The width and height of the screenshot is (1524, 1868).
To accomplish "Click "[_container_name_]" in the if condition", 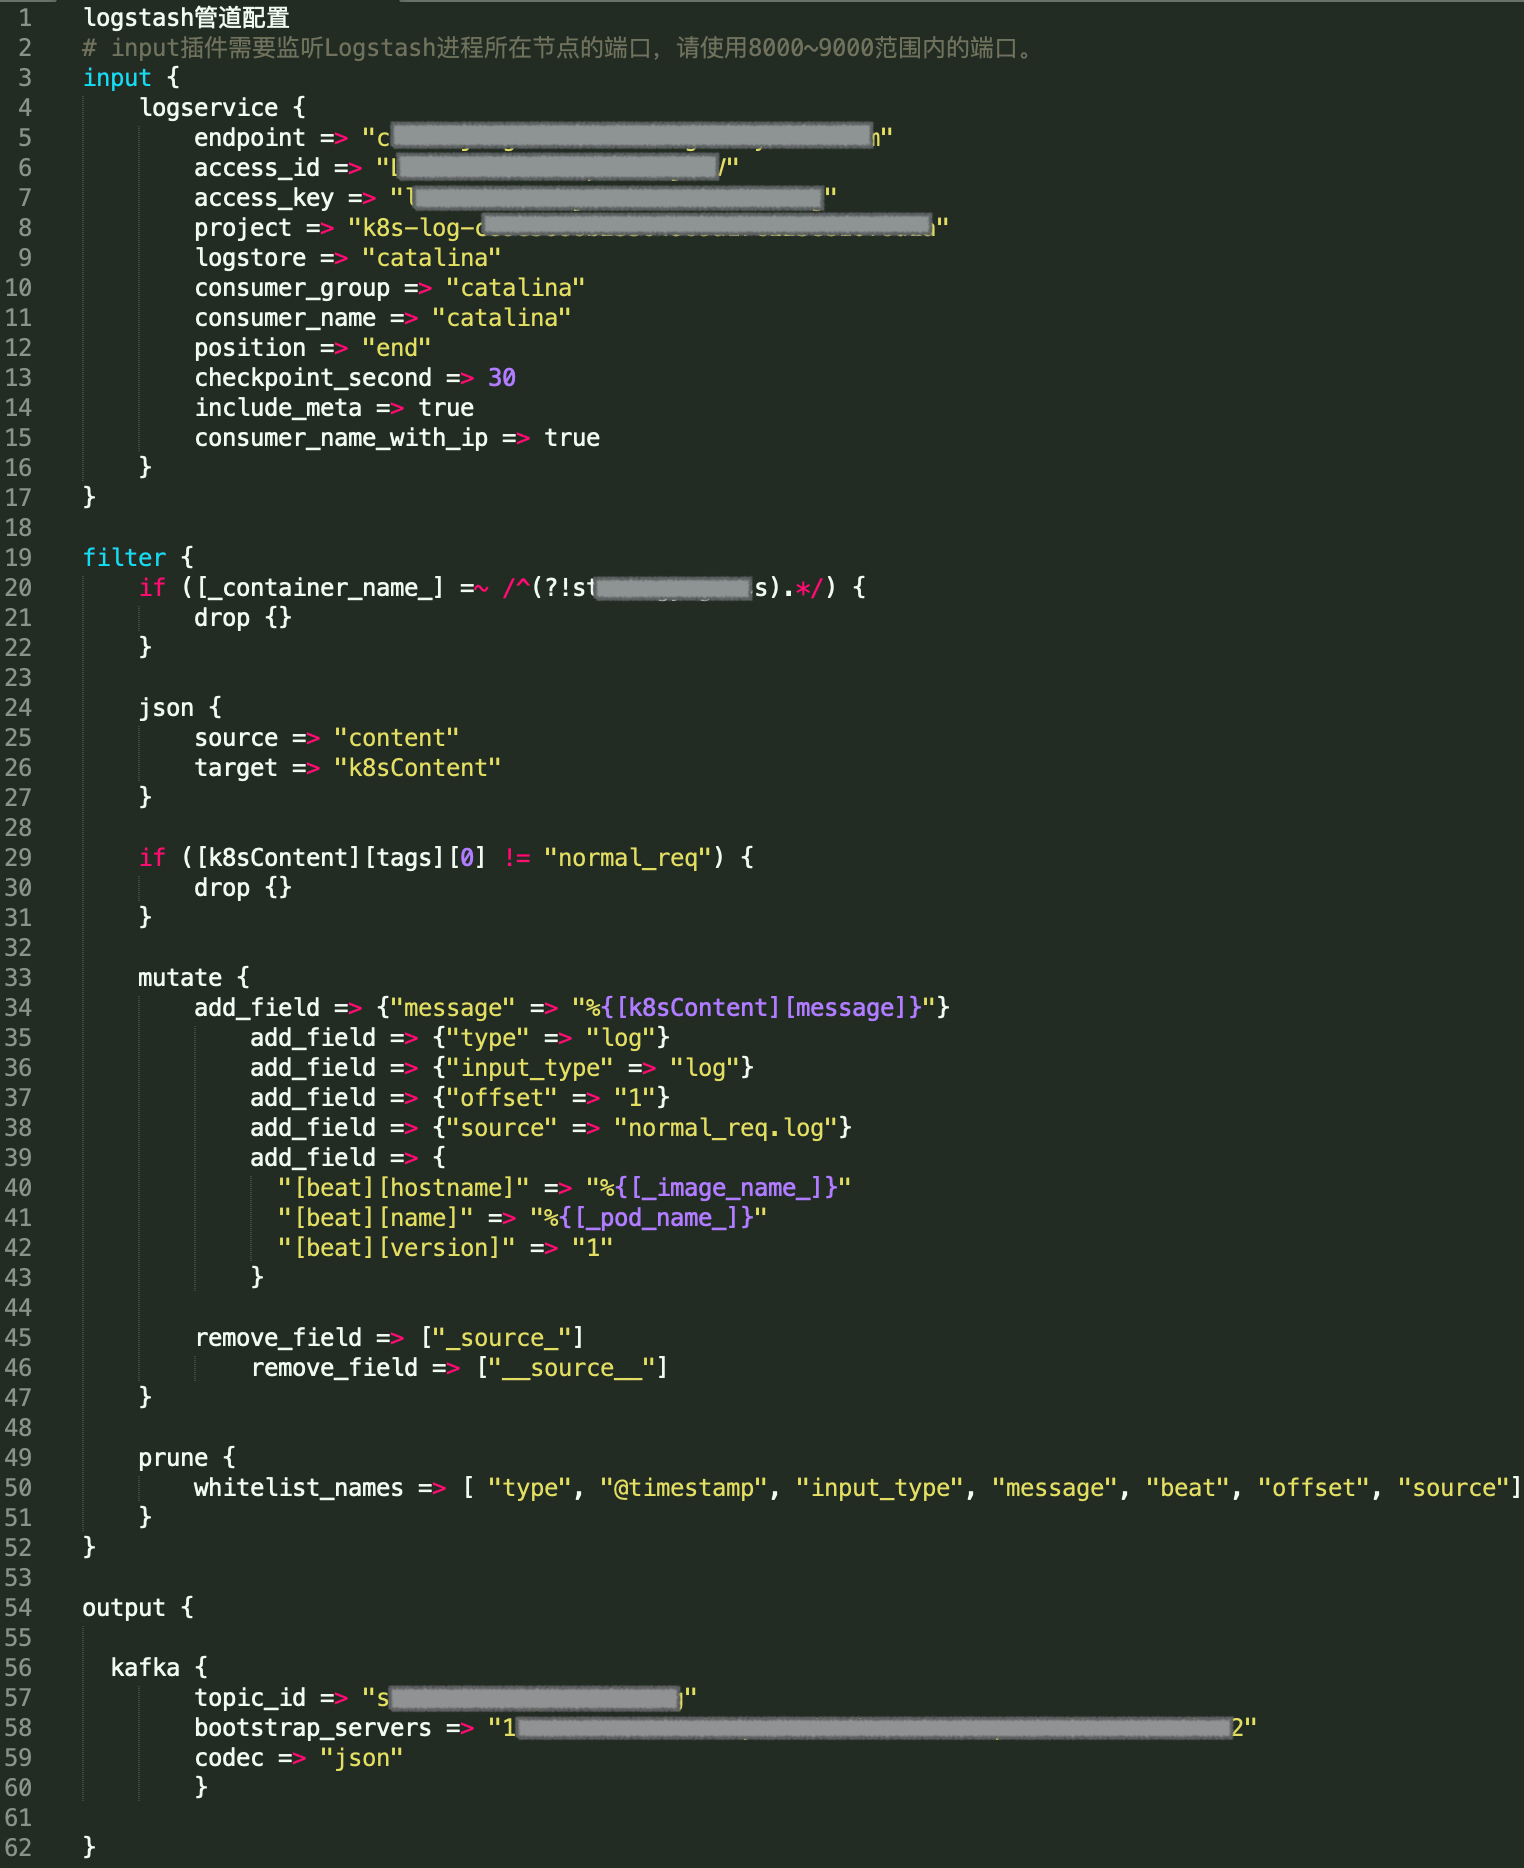I will [x=320, y=587].
